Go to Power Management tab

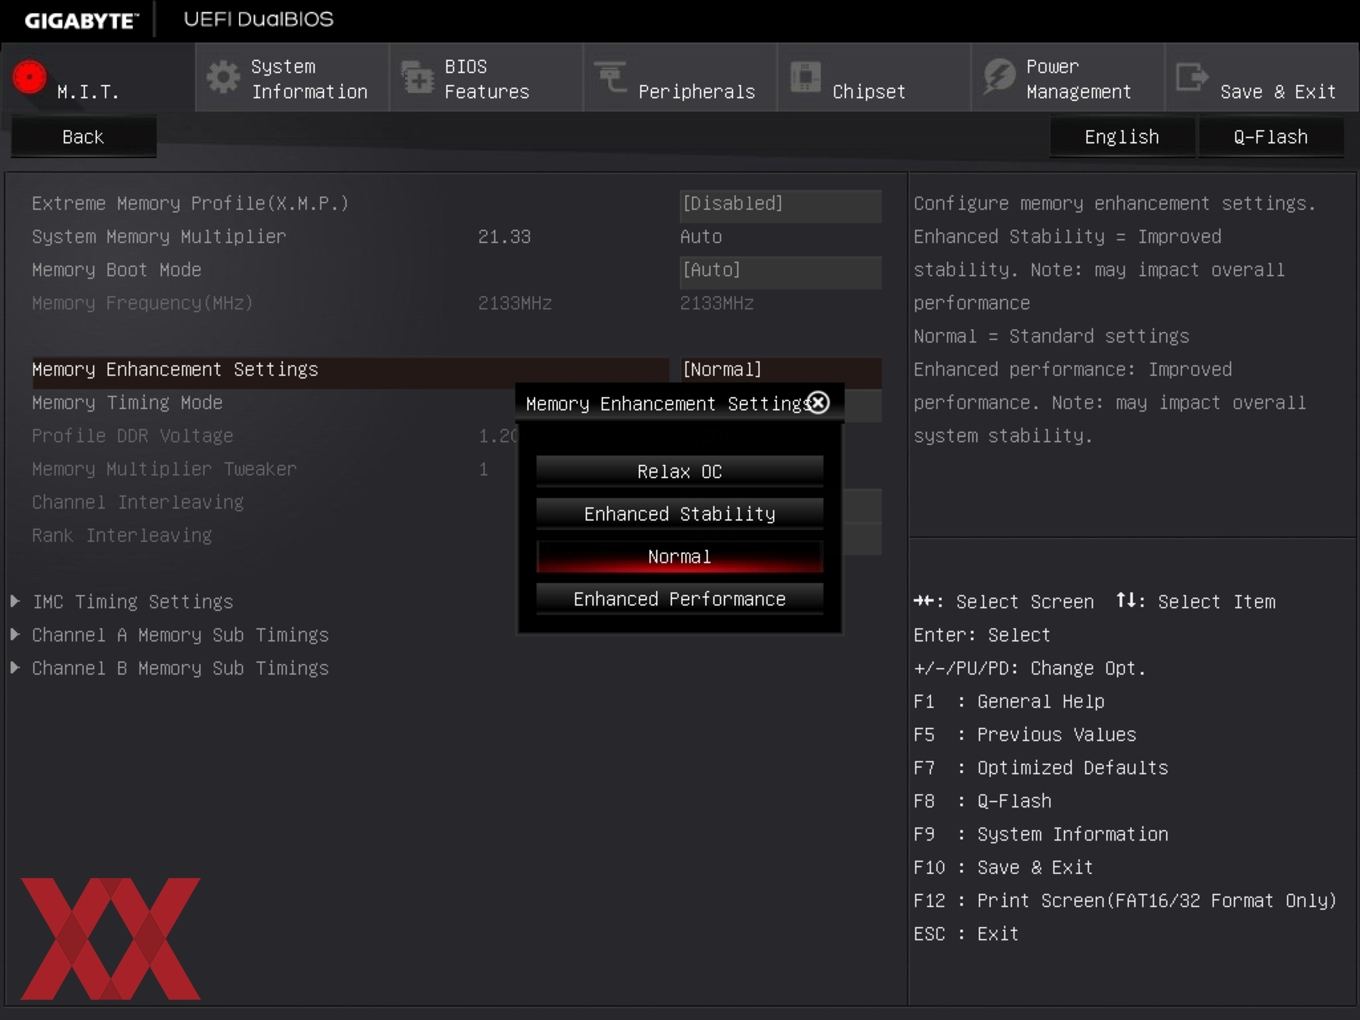click(1068, 78)
